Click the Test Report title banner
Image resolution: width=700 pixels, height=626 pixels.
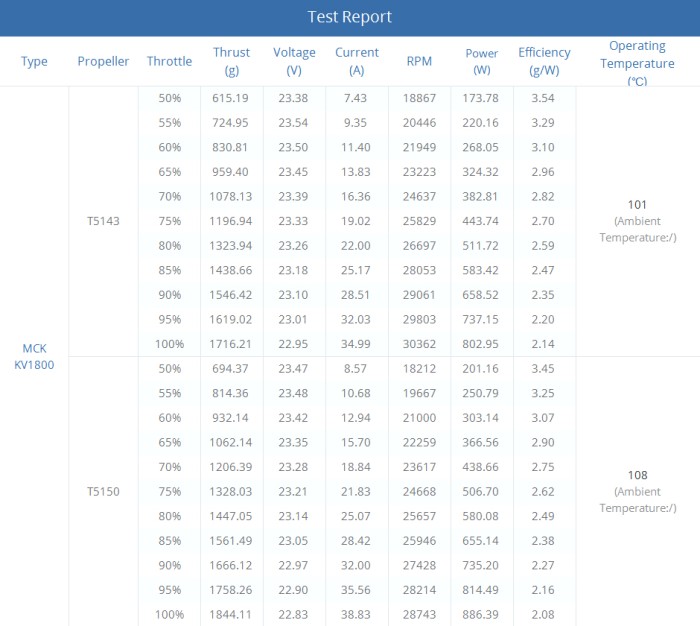click(x=350, y=17)
